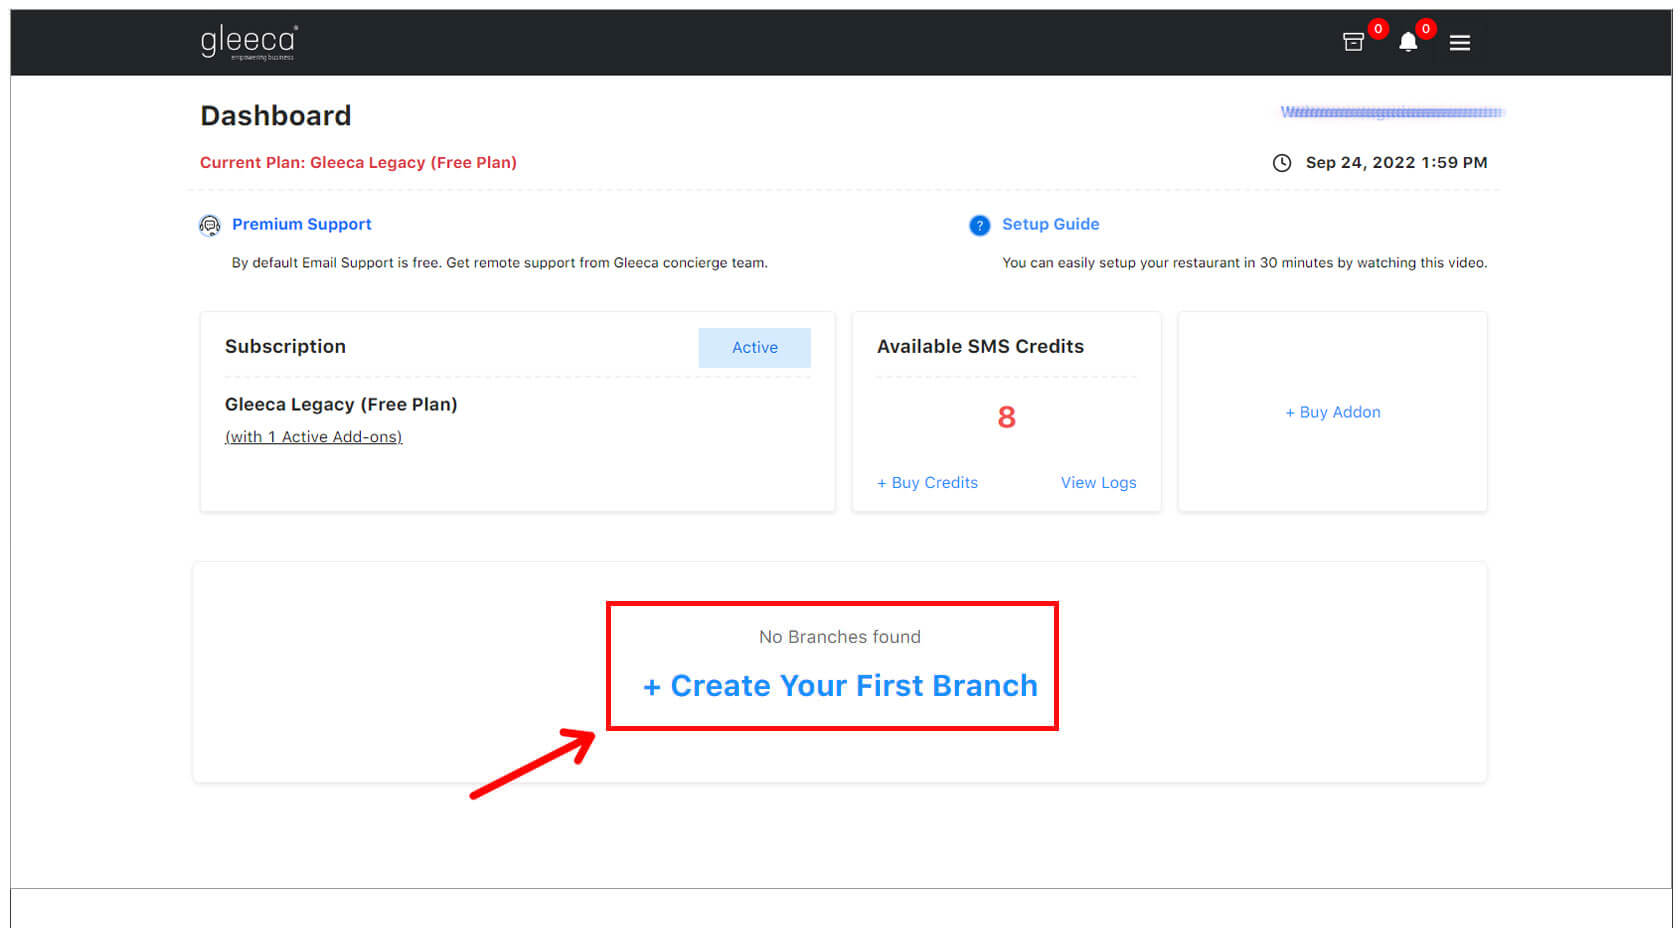Click the Dashboard page heading
Viewport: 1680px width, 939px height.
point(276,116)
